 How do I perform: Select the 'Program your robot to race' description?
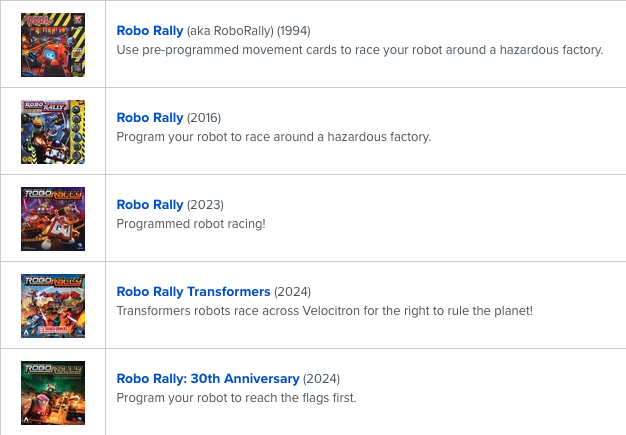click(x=274, y=137)
